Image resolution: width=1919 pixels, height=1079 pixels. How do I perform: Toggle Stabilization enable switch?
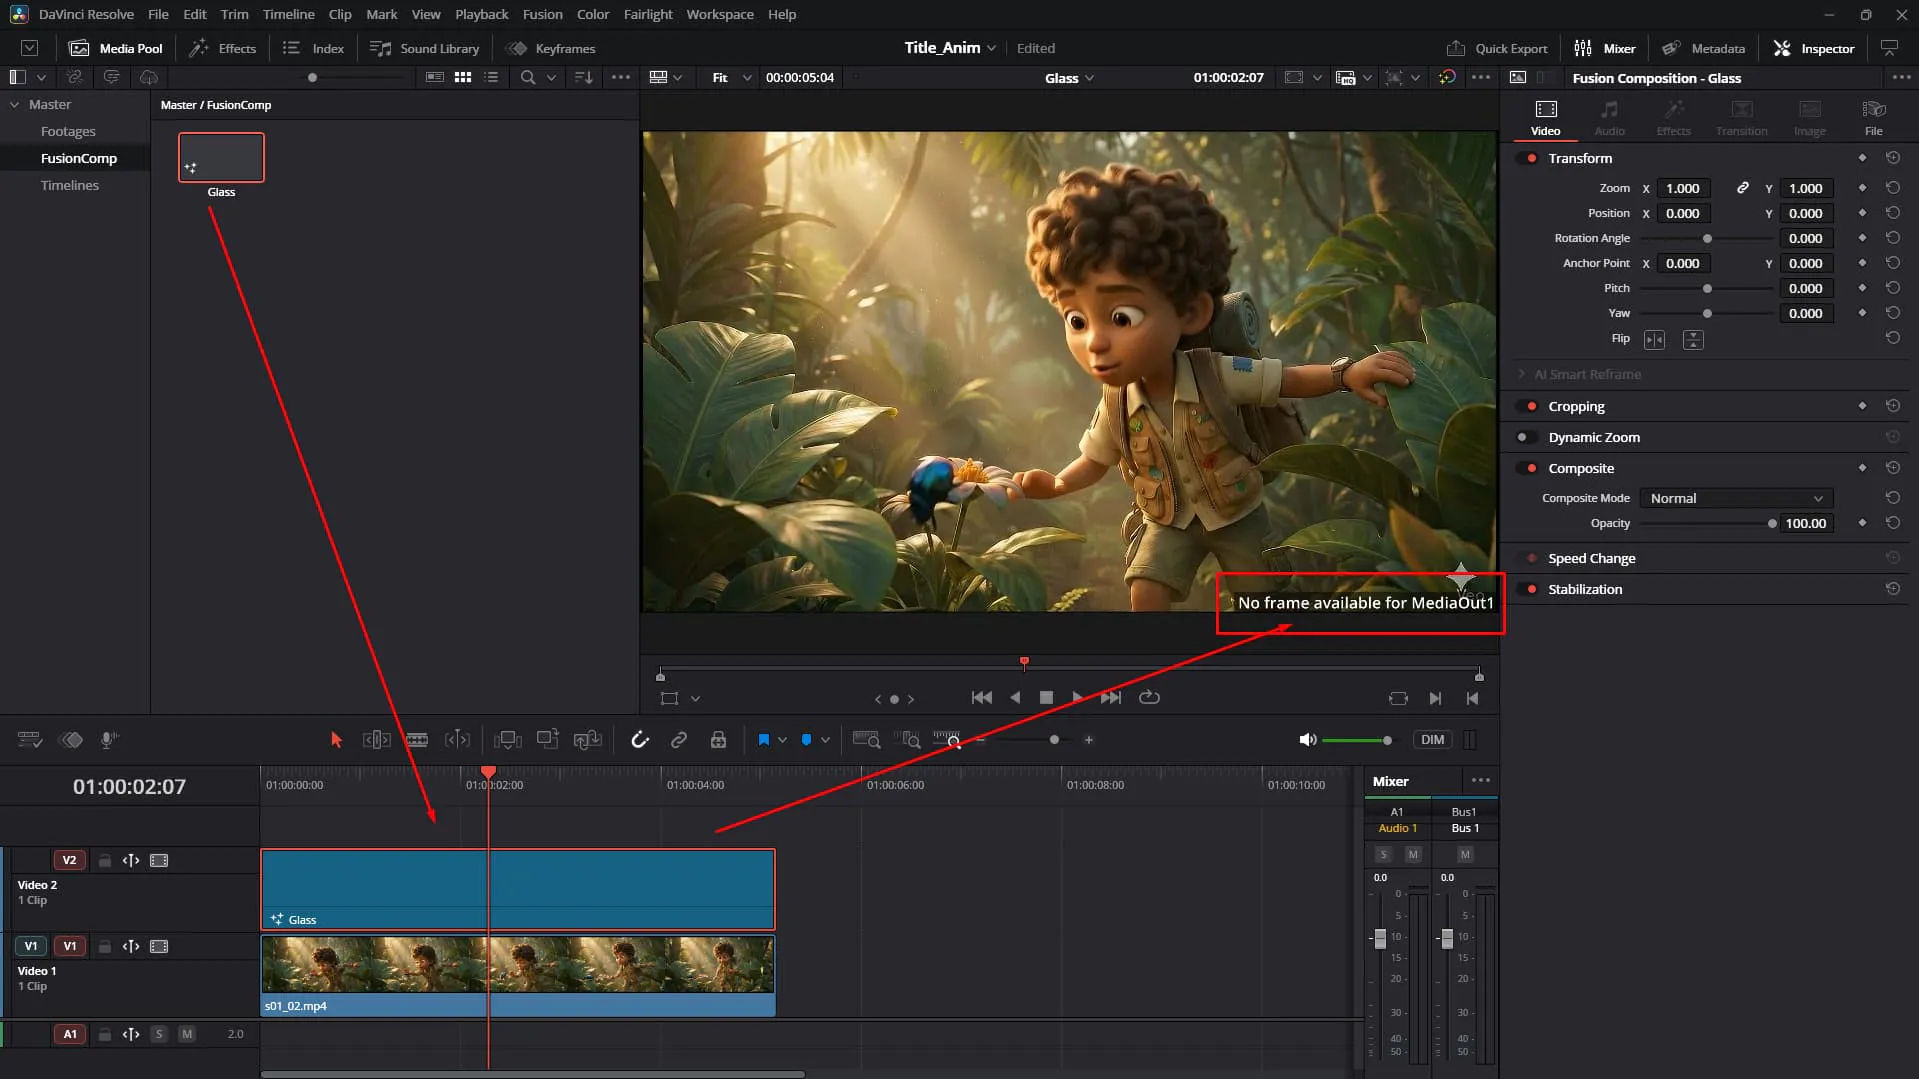(x=1529, y=589)
